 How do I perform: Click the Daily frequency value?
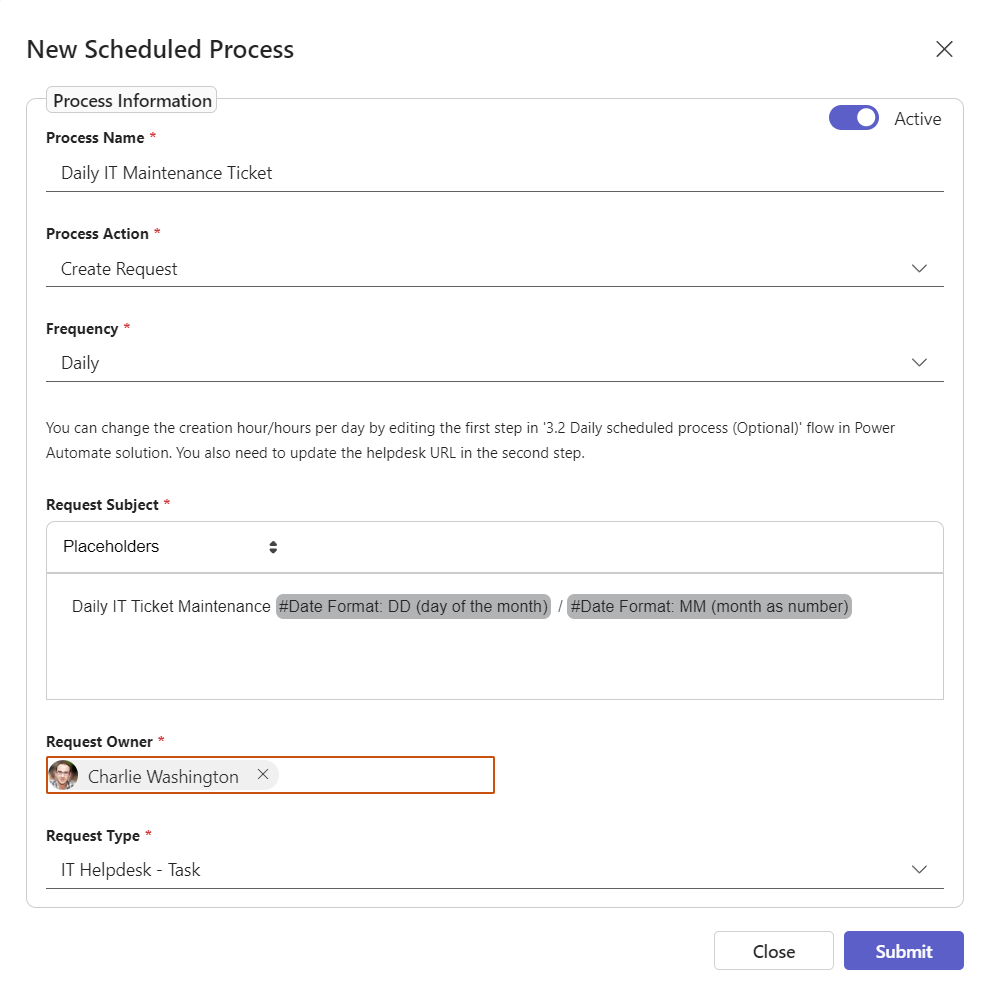80,363
